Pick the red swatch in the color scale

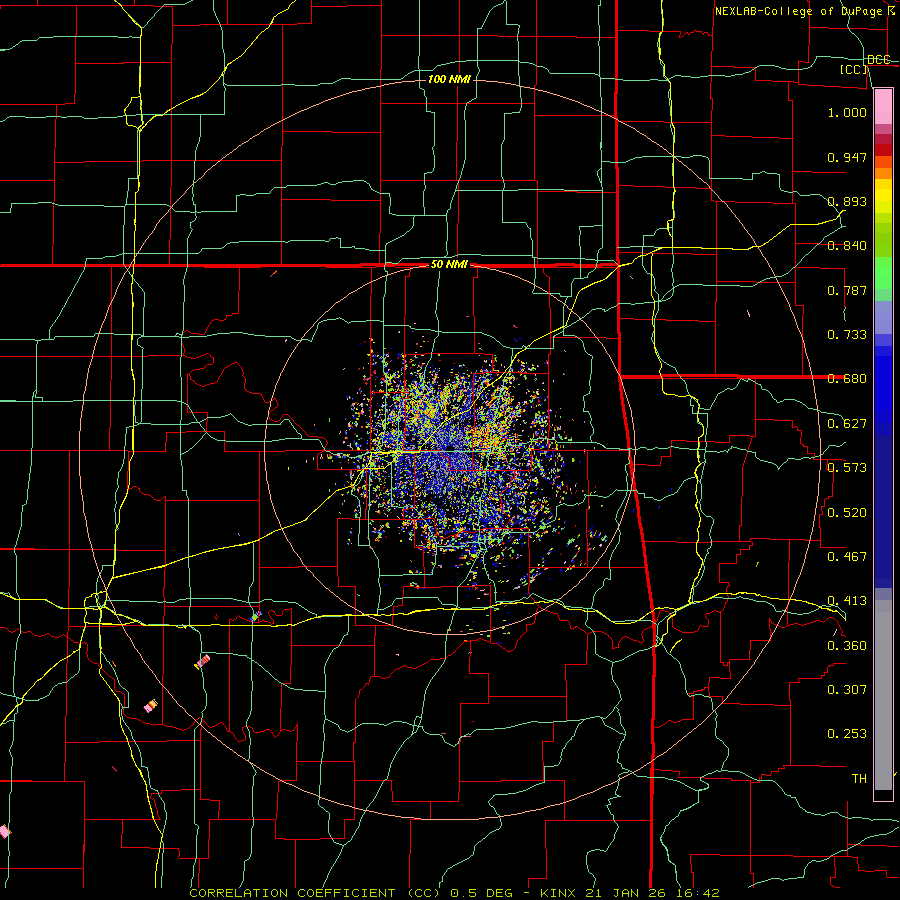tap(883, 150)
